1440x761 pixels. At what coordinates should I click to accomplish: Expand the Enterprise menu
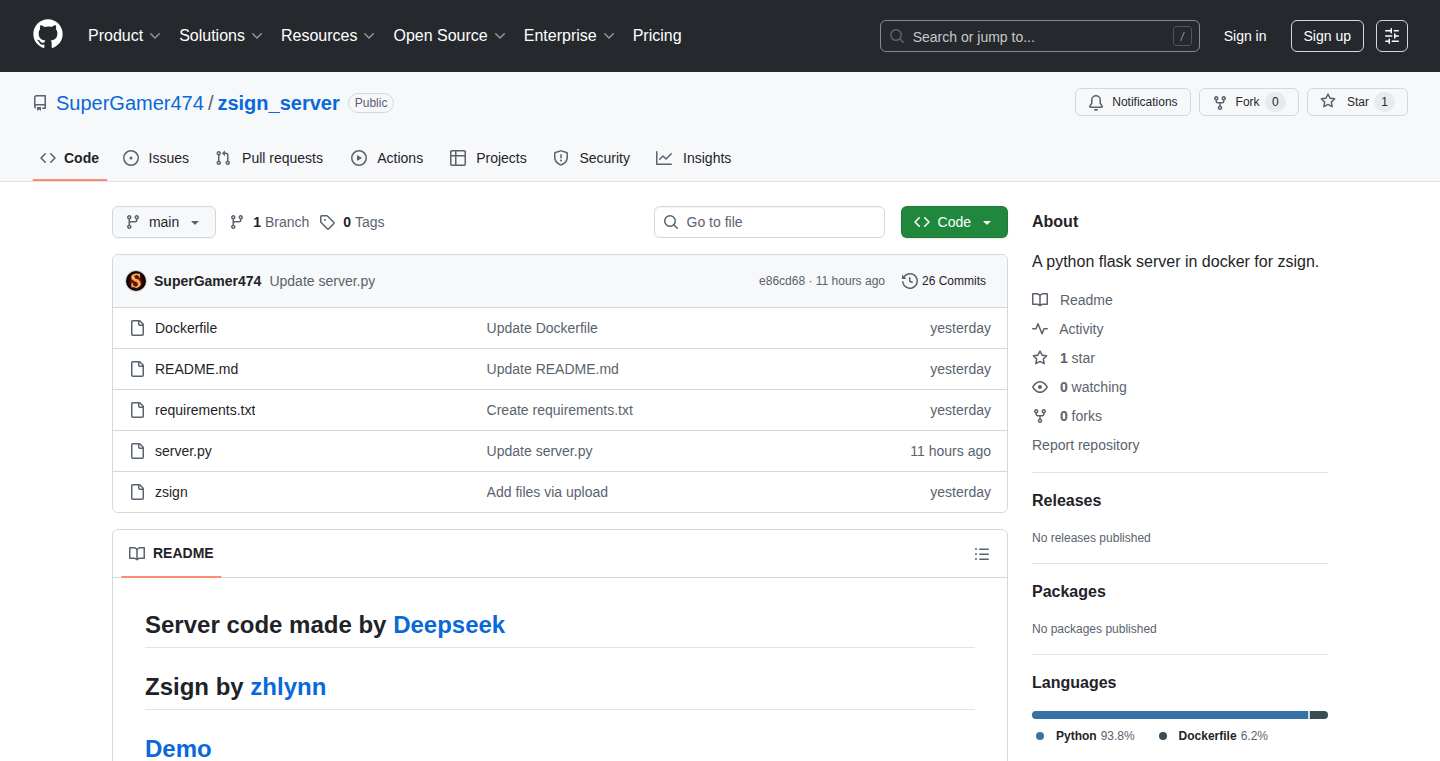pos(568,35)
